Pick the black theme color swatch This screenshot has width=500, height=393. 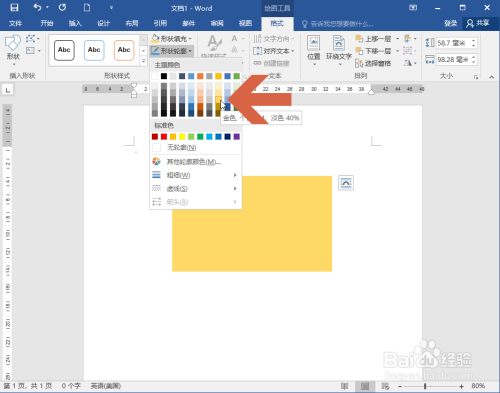[164, 76]
